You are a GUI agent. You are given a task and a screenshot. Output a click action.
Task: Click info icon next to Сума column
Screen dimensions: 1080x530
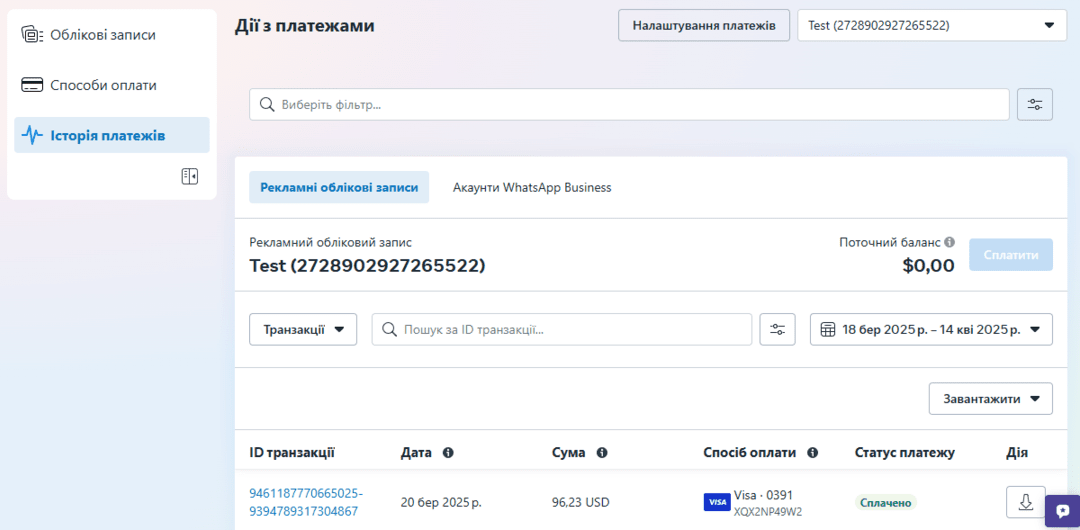(601, 453)
